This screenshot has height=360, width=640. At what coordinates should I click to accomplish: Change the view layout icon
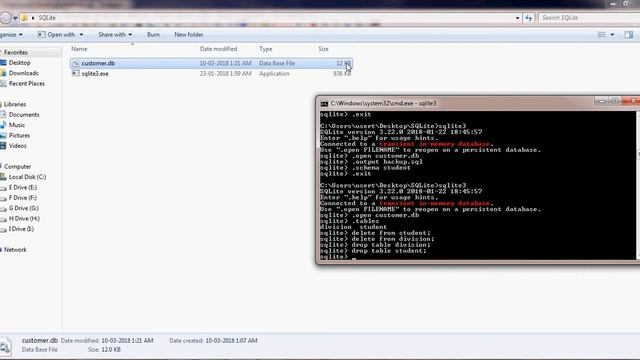click(x=602, y=35)
